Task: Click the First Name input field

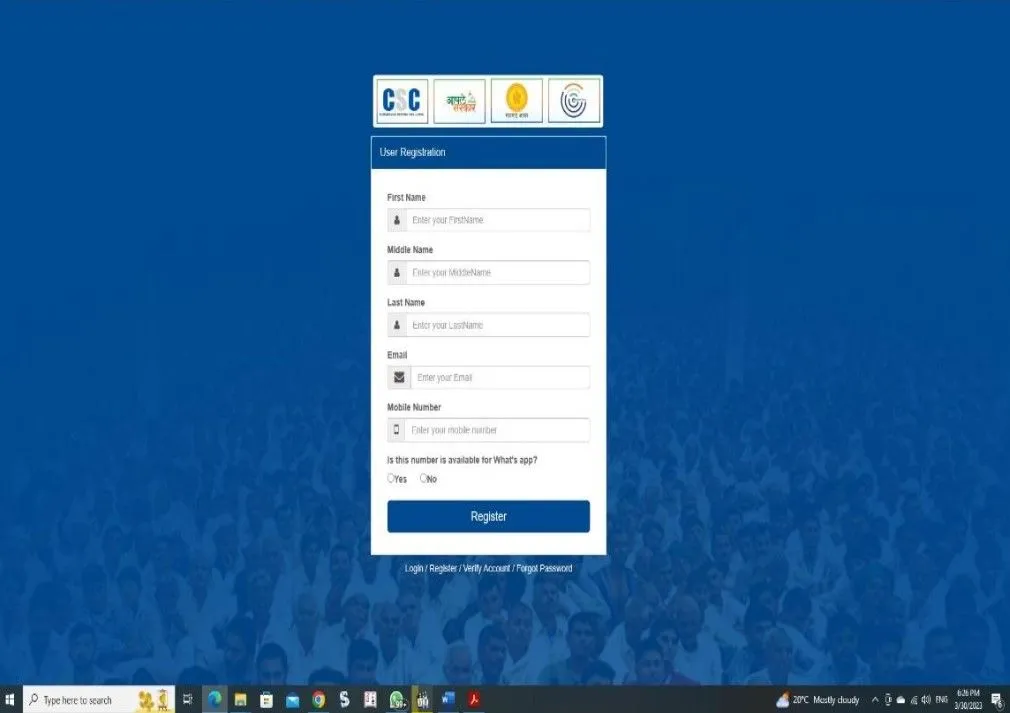Action: [x=497, y=220]
